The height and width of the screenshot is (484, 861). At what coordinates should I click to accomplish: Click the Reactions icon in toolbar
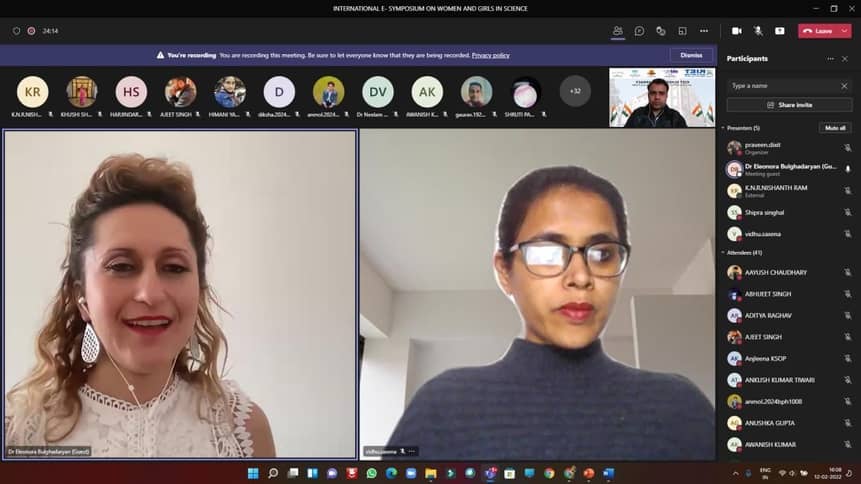click(661, 31)
